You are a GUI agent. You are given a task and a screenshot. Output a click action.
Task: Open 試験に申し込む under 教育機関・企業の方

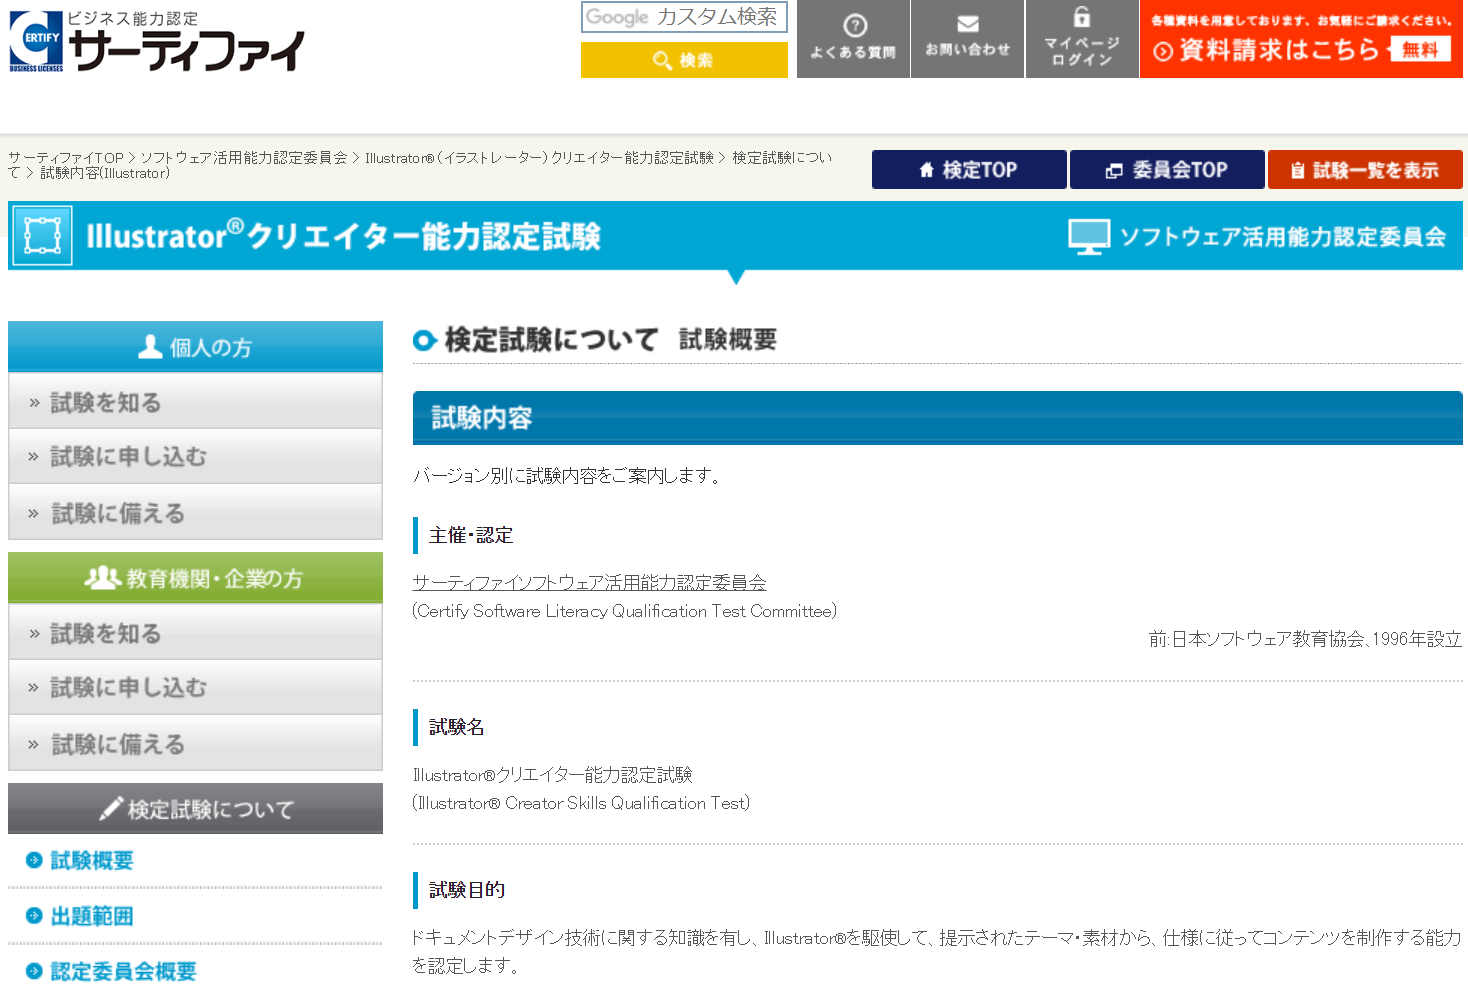click(195, 688)
